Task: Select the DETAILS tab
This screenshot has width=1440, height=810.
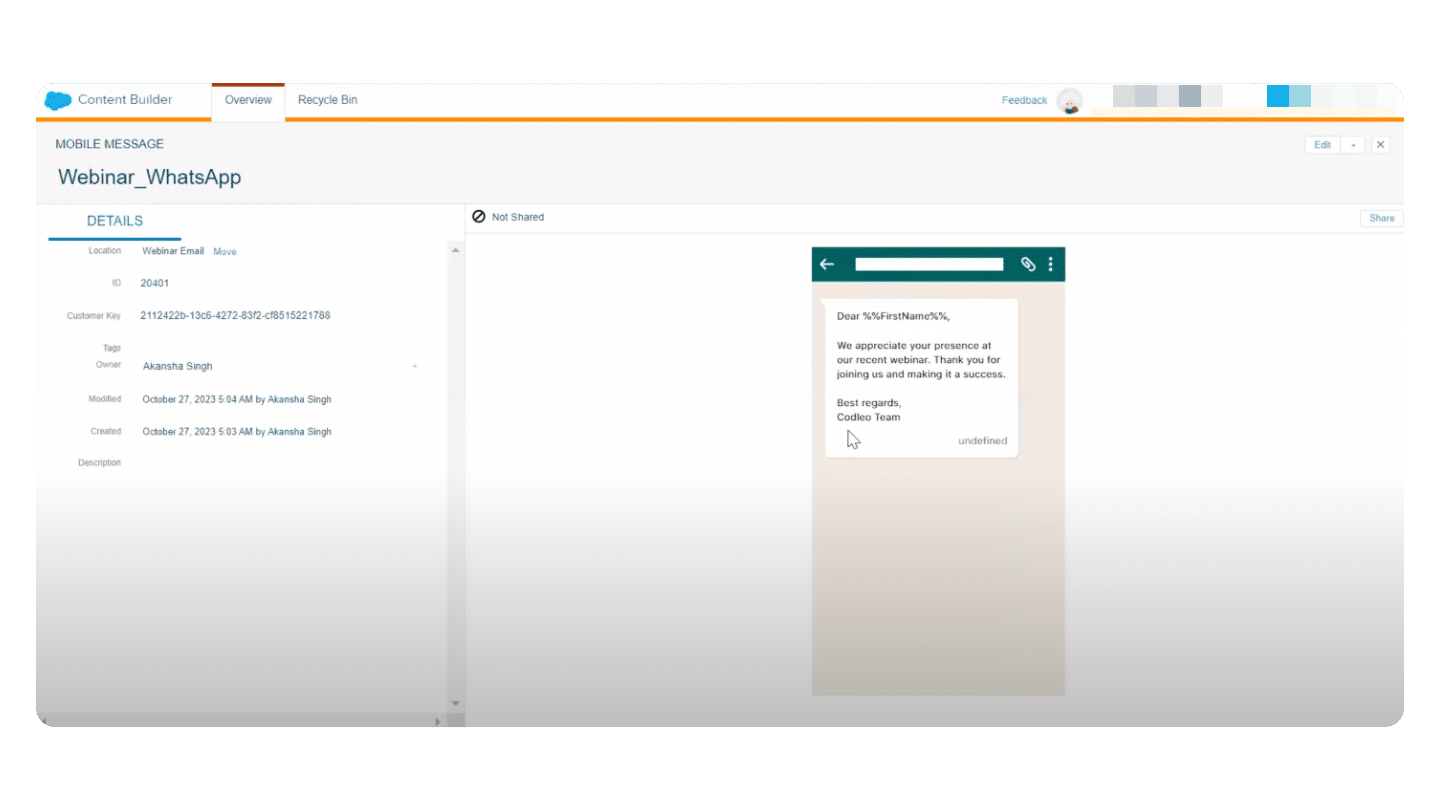Action: click(115, 221)
